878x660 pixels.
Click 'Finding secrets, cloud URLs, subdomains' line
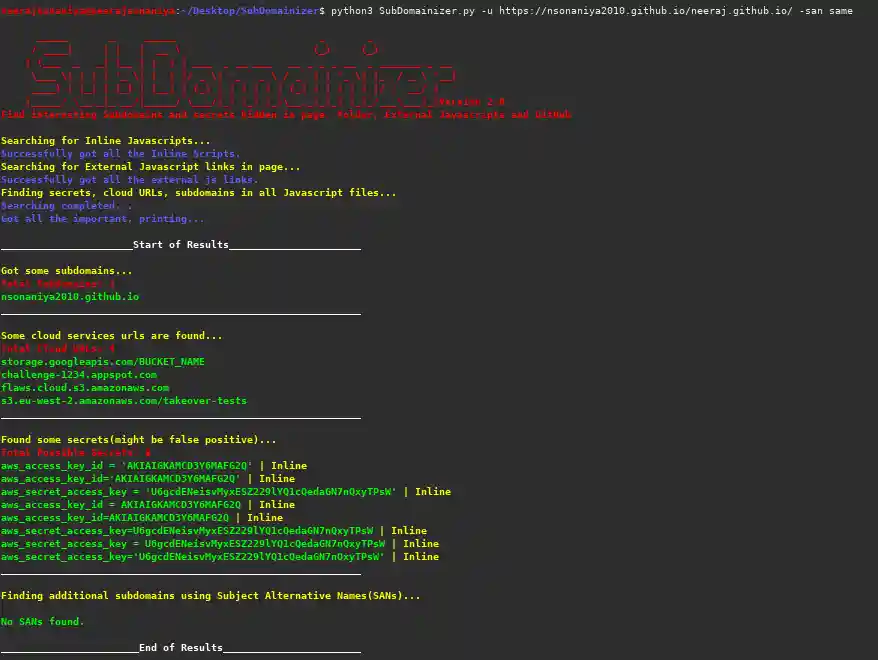coord(199,193)
